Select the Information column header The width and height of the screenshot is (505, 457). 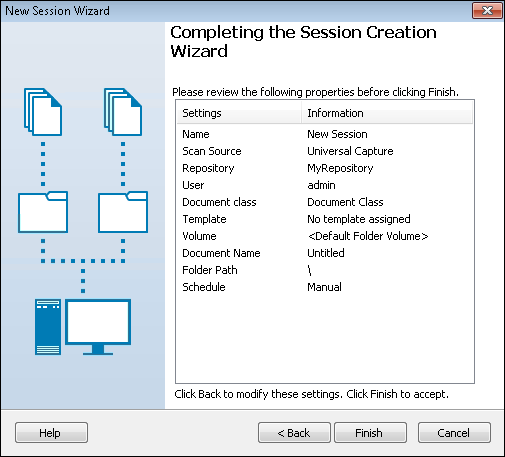tap(387, 113)
